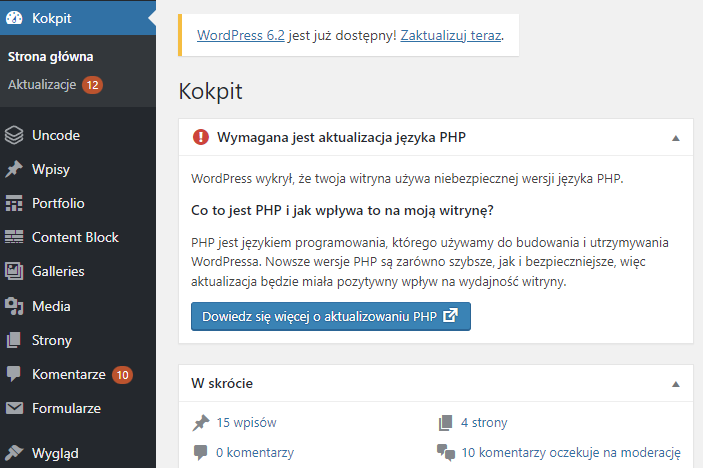Click Dowiedz się więcej o aktualizowaniu PHP
Image resolution: width=703 pixels, height=468 pixels.
coord(330,316)
